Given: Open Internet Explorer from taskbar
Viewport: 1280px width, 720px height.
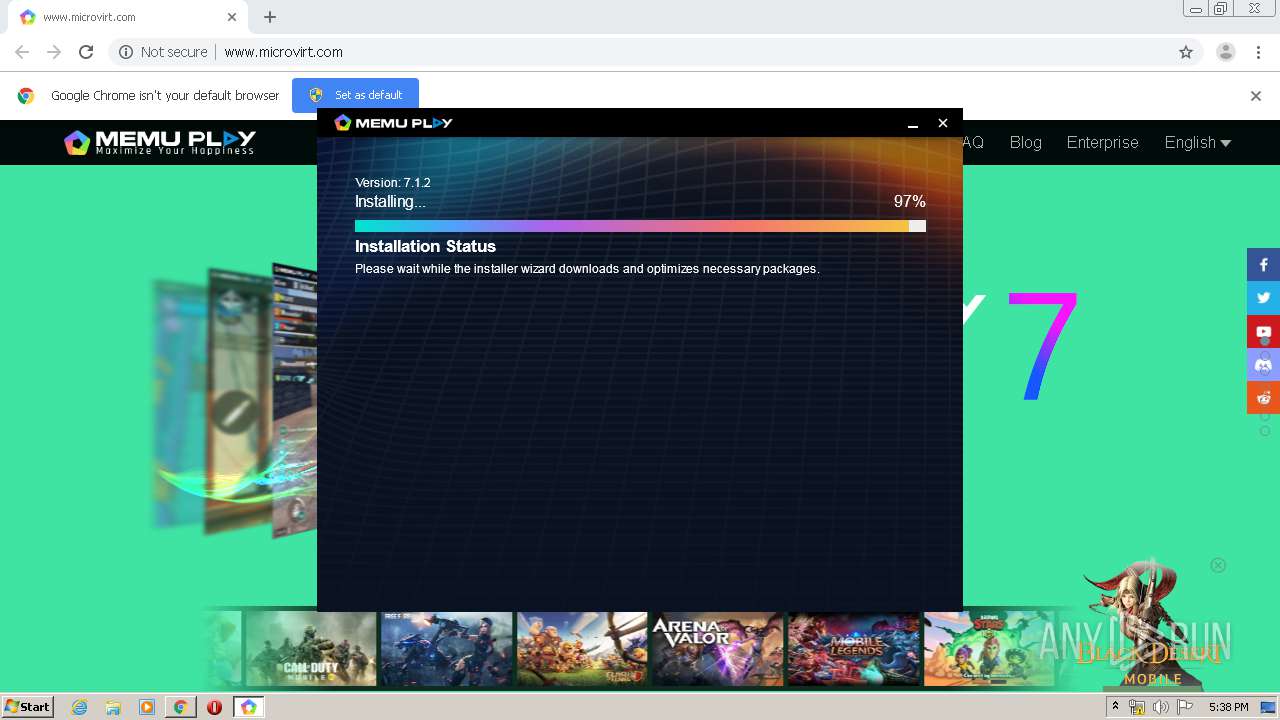Looking at the screenshot, I should (x=79, y=707).
